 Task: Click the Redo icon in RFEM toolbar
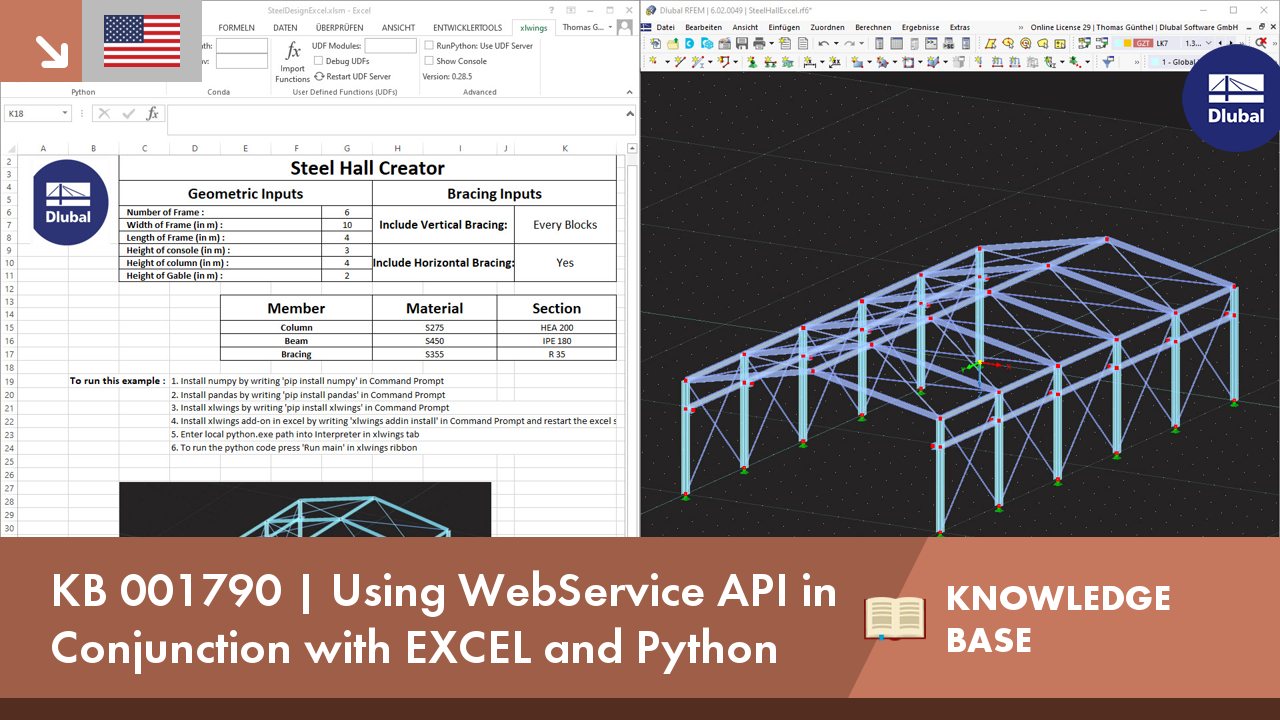(x=848, y=42)
